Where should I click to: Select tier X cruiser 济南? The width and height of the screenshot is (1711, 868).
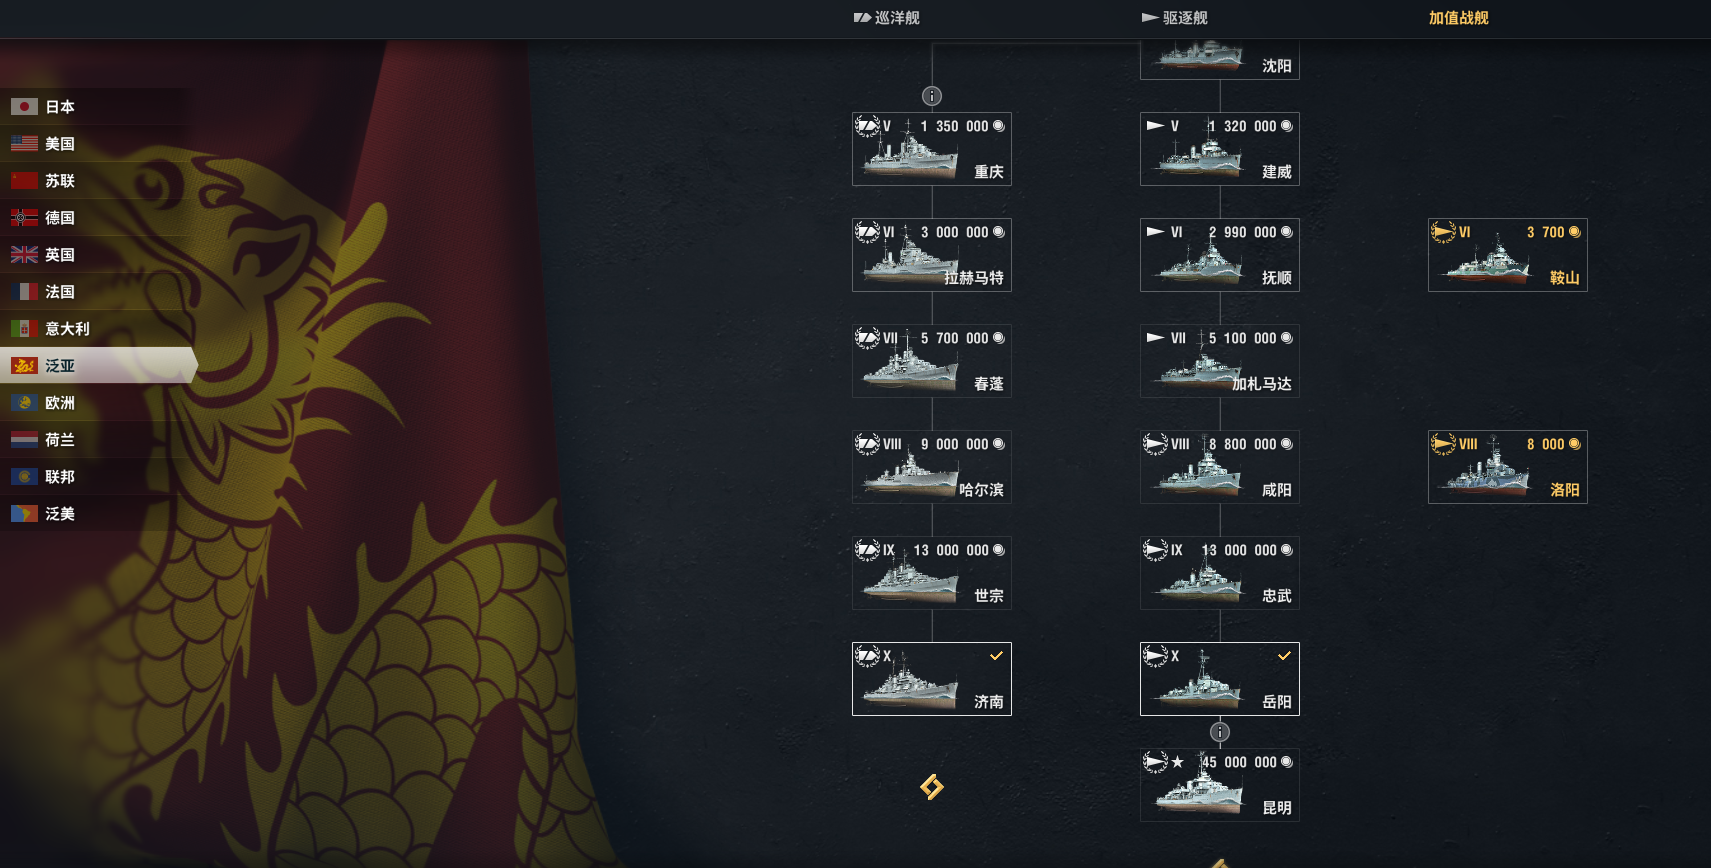coord(932,679)
